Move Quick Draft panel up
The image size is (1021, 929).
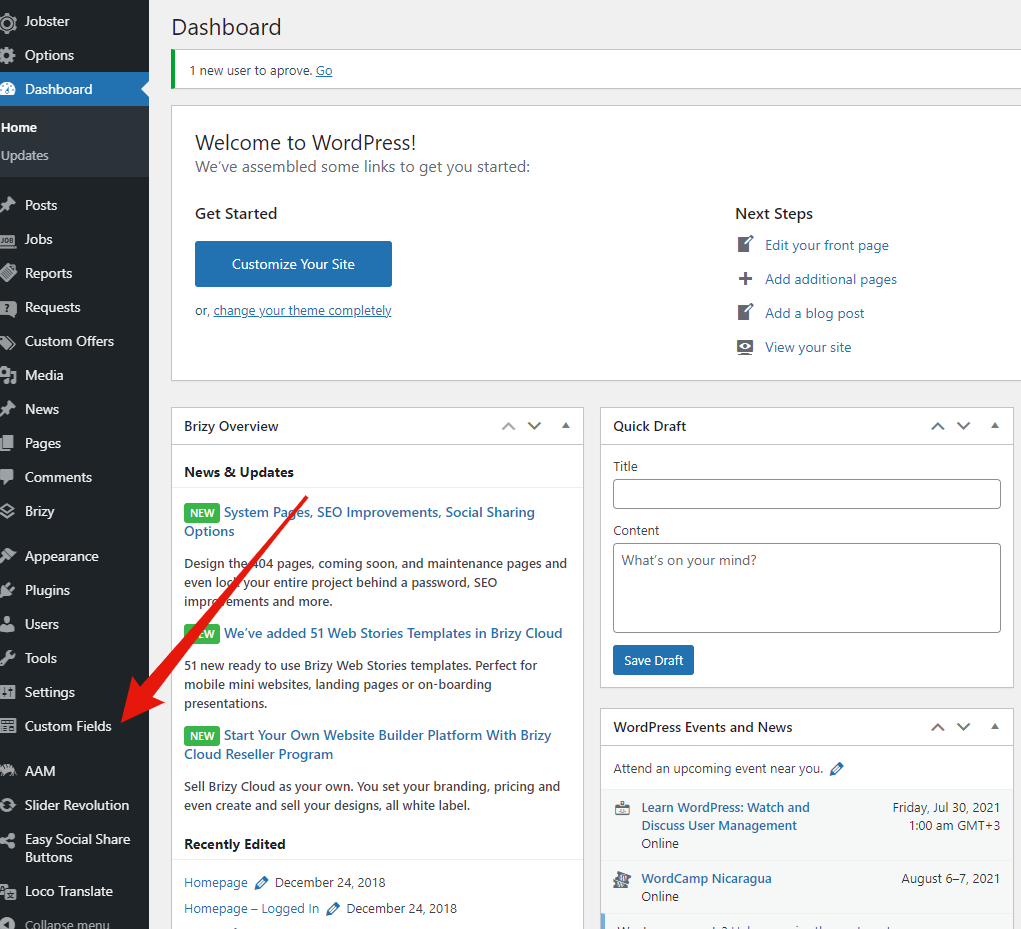938,426
